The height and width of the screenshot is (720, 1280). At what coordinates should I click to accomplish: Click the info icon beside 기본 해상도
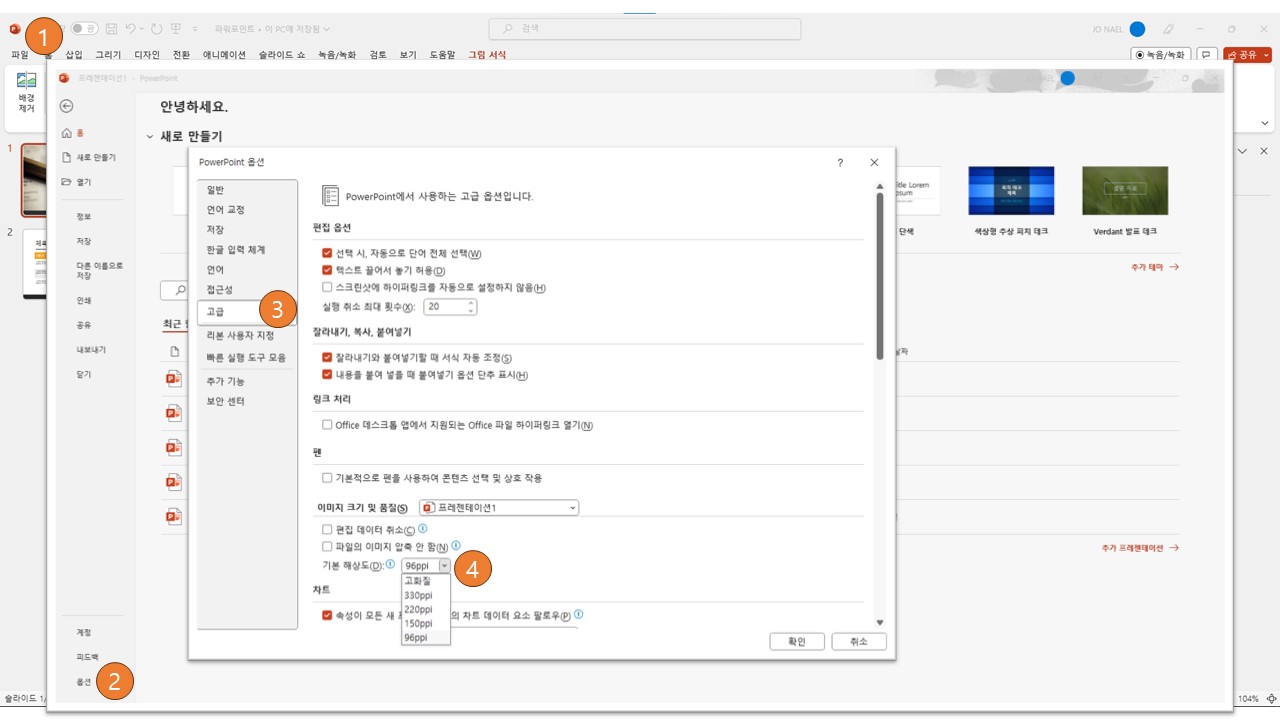390,564
